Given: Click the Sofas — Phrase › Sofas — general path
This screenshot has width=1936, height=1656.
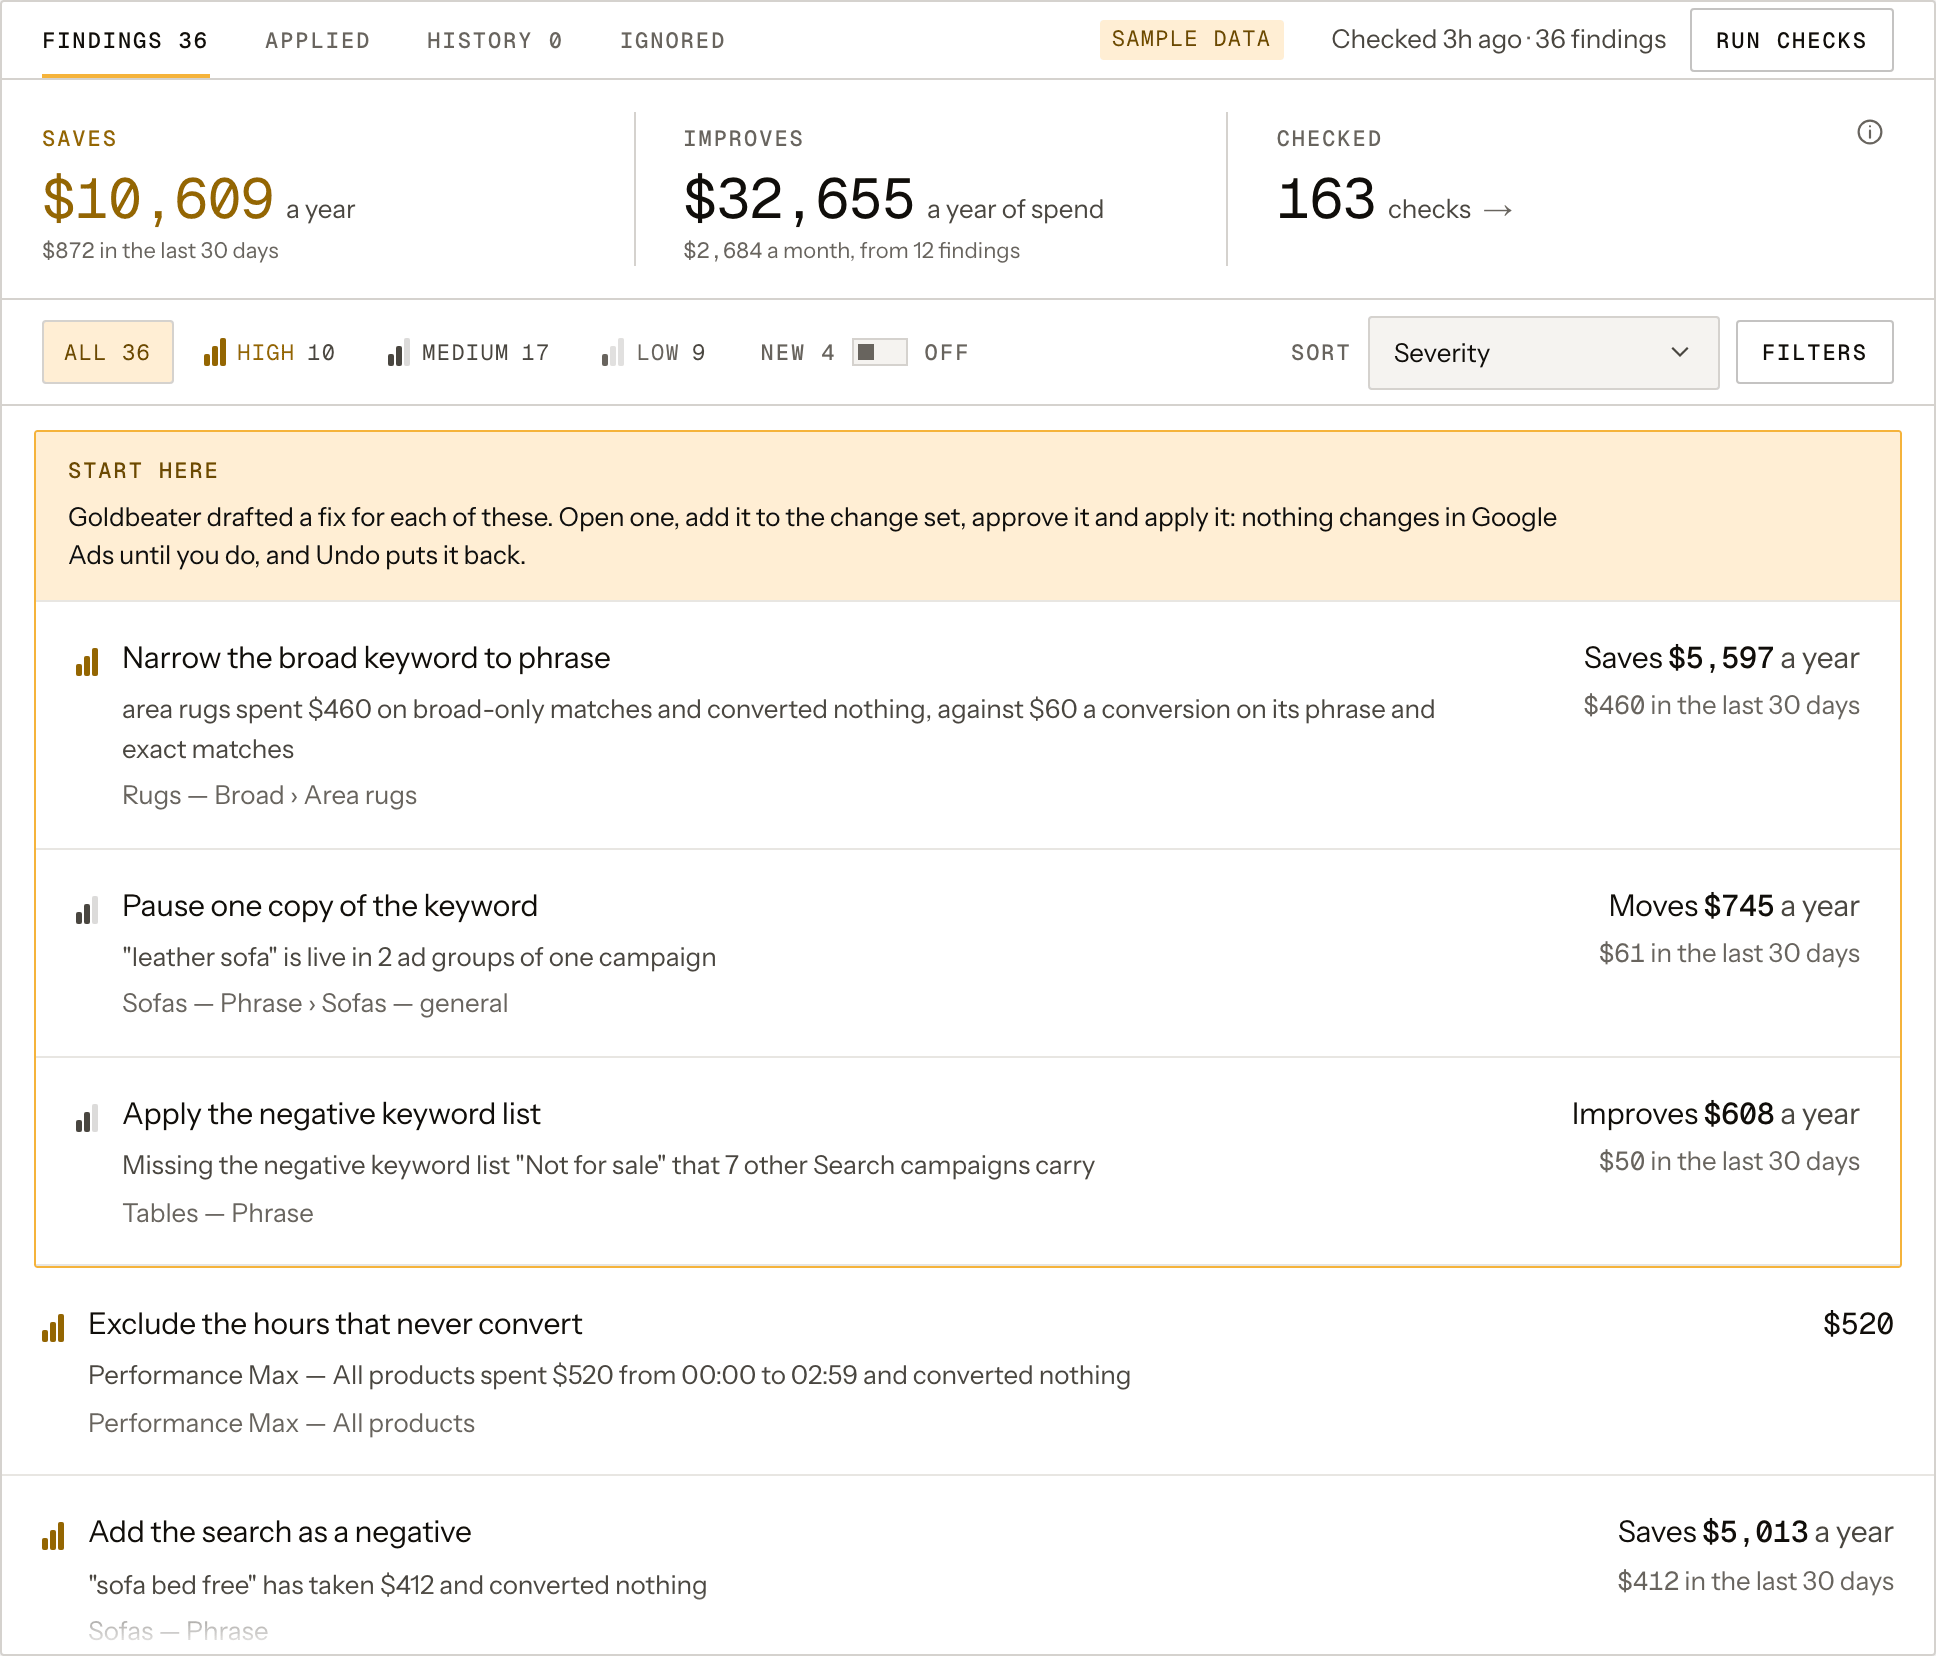Looking at the screenshot, I should [315, 1003].
